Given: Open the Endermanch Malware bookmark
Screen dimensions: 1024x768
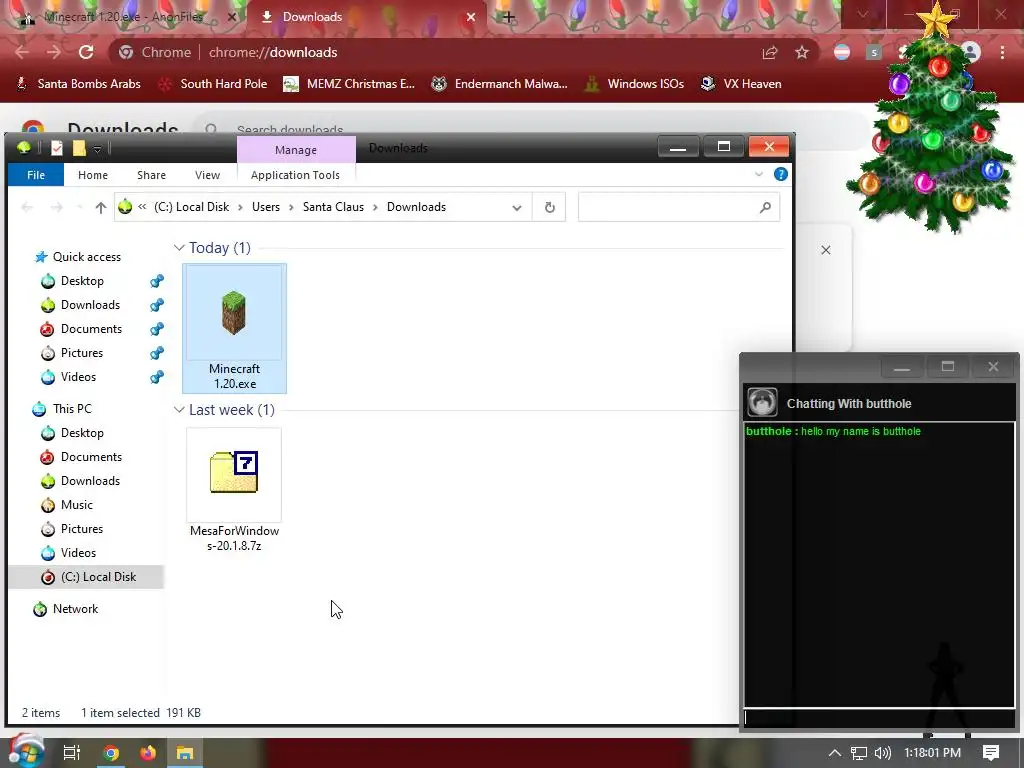Looking at the screenshot, I should click(500, 84).
